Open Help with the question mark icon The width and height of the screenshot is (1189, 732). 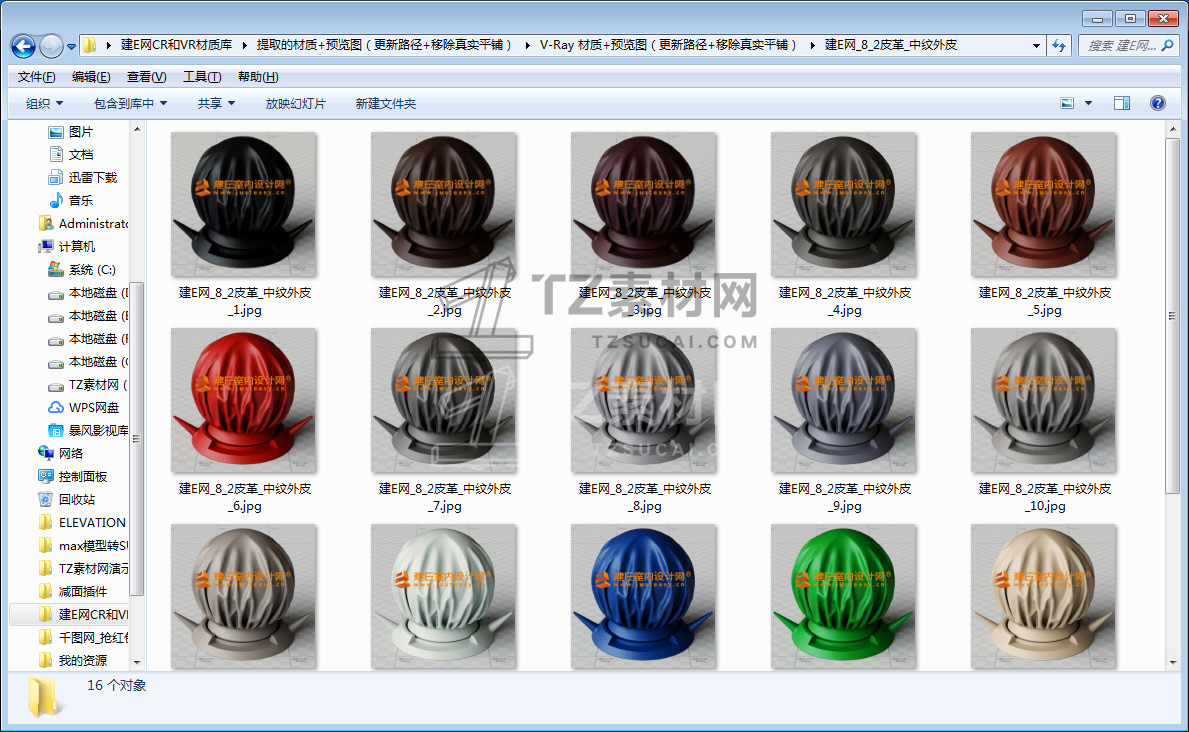pyautogui.click(x=1158, y=103)
